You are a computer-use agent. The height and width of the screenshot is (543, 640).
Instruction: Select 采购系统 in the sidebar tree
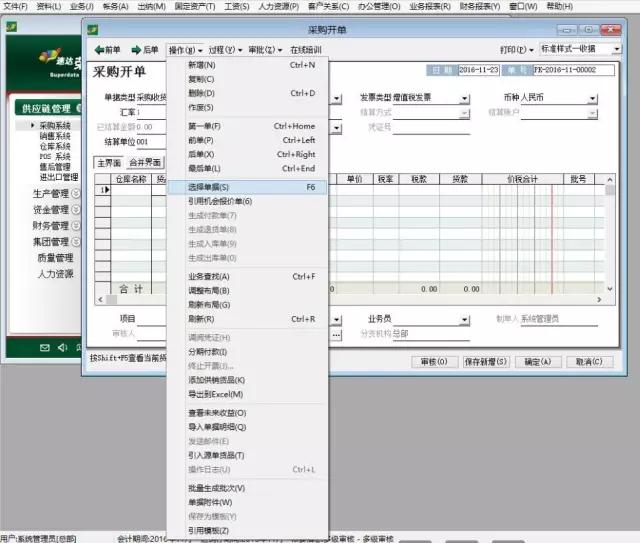click(x=55, y=125)
